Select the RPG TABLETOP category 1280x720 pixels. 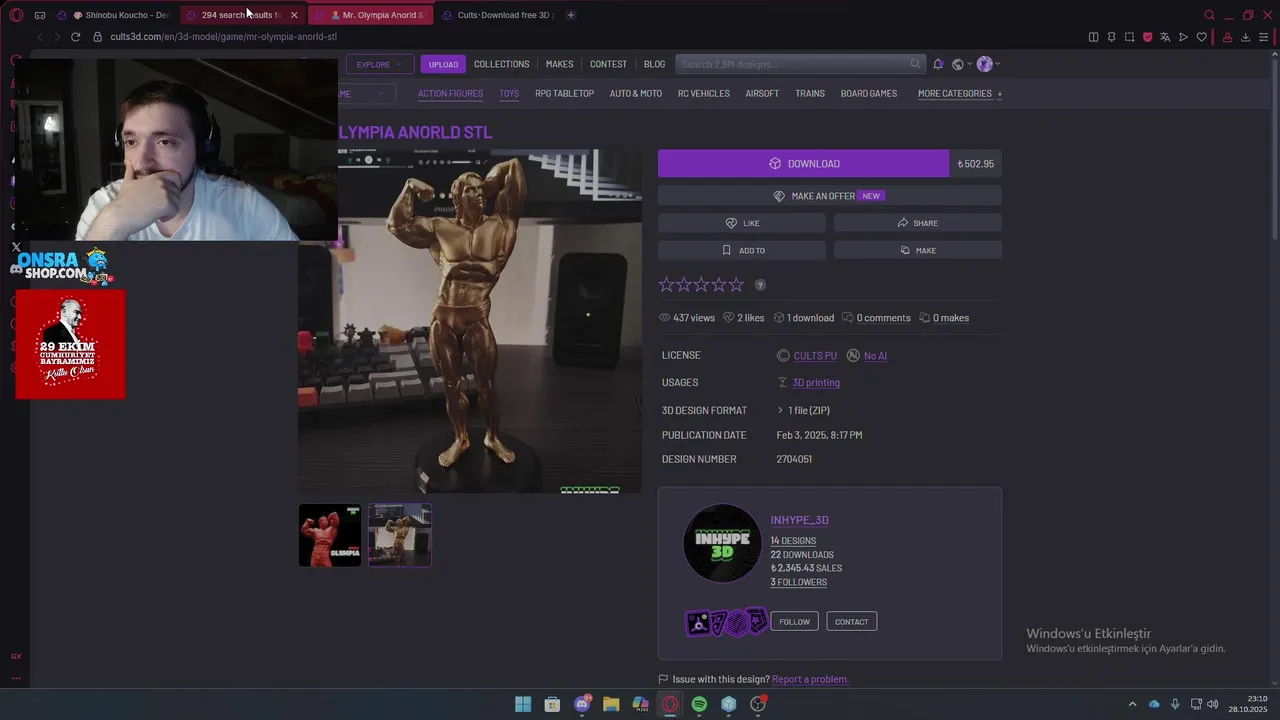pyautogui.click(x=564, y=93)
